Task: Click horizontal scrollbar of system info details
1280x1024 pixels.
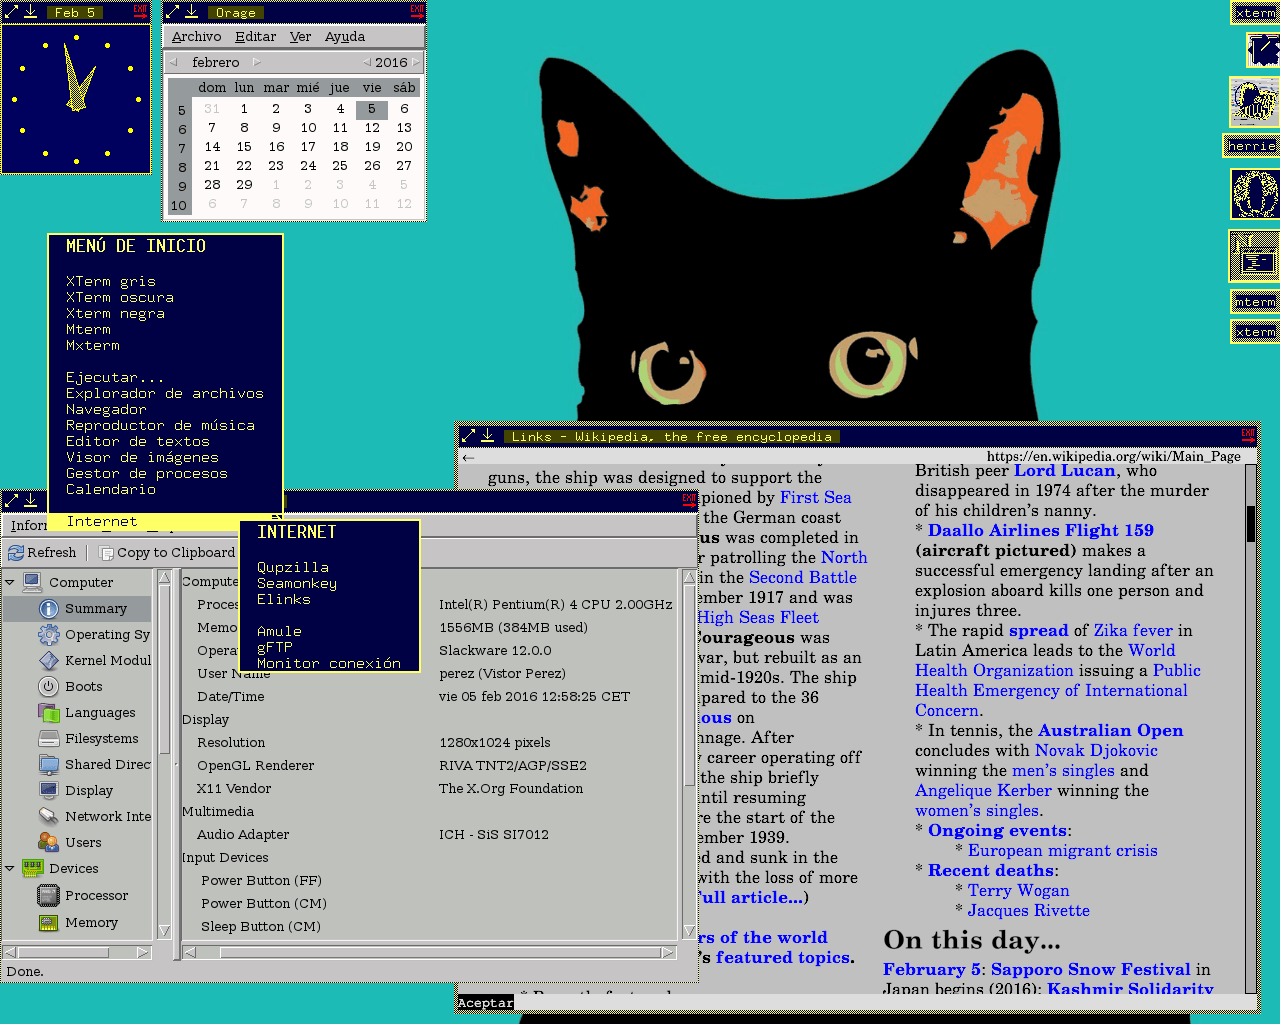Action: point(430,953)
